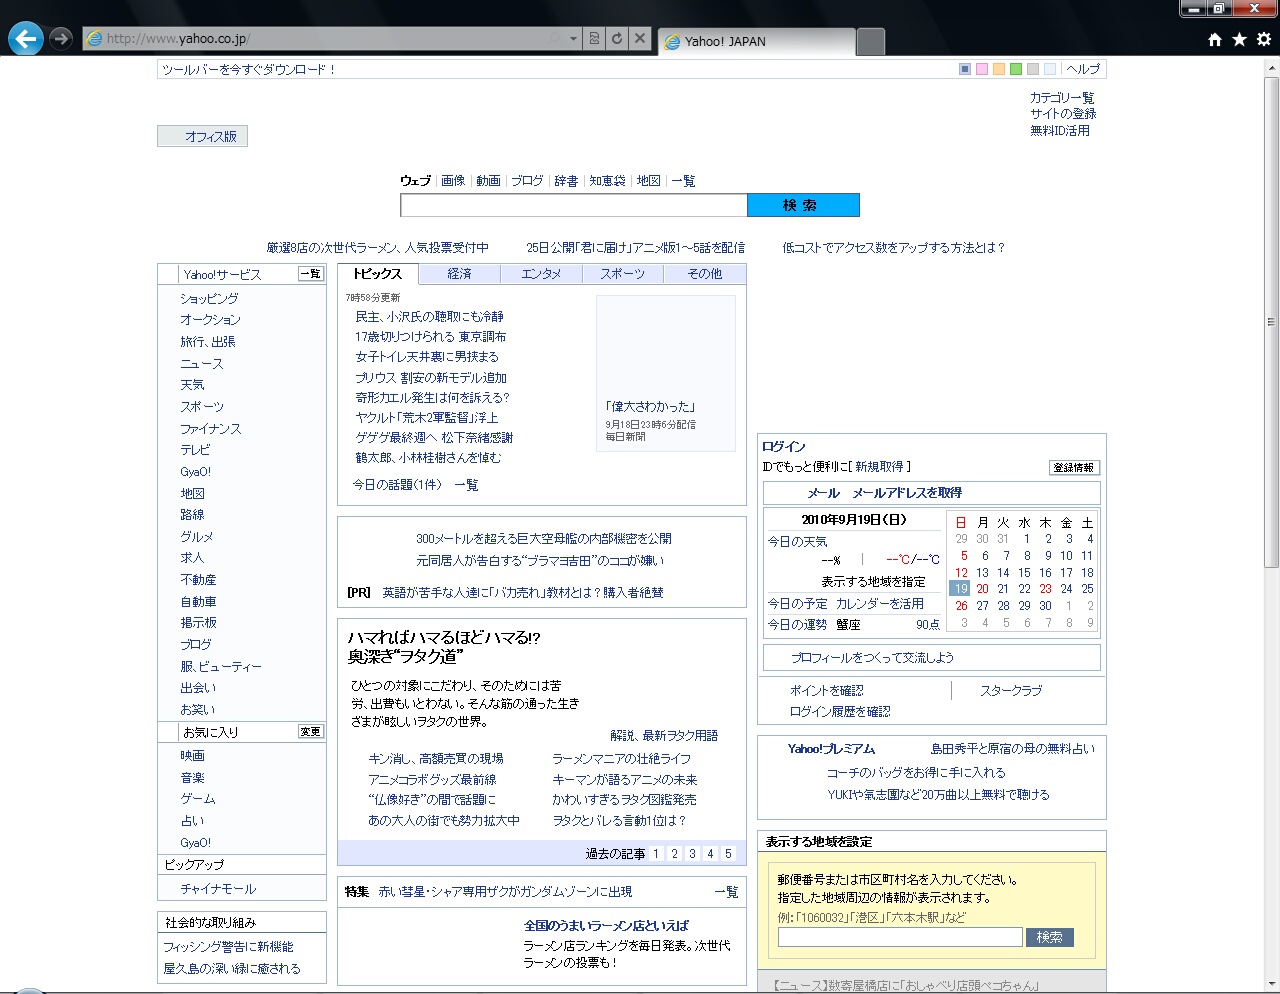Switch to the 経済 news tab
1280x994 pixels.
point(460,274)
